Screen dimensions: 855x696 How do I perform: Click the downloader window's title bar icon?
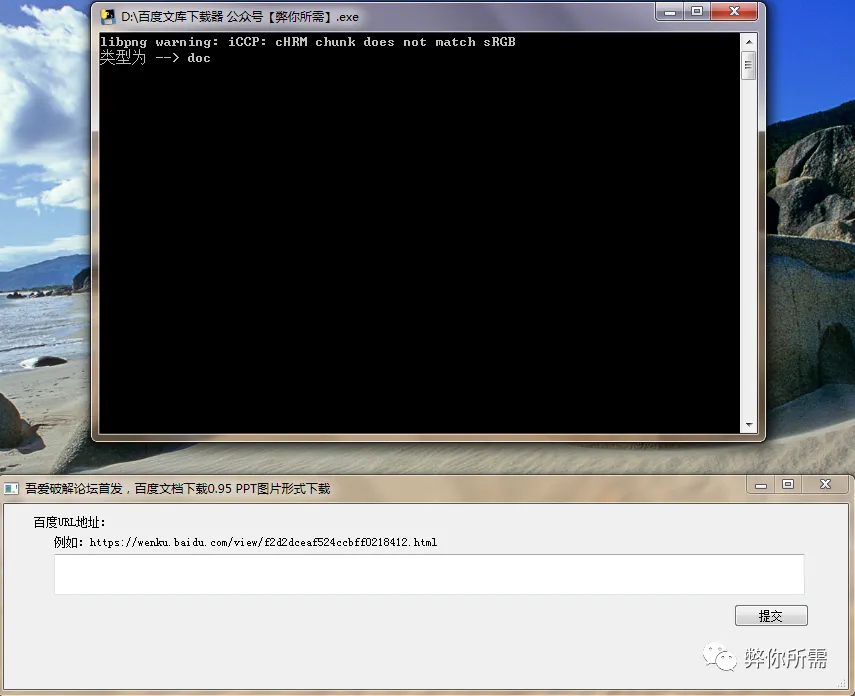pyautogui.click(x=11, y=488)
